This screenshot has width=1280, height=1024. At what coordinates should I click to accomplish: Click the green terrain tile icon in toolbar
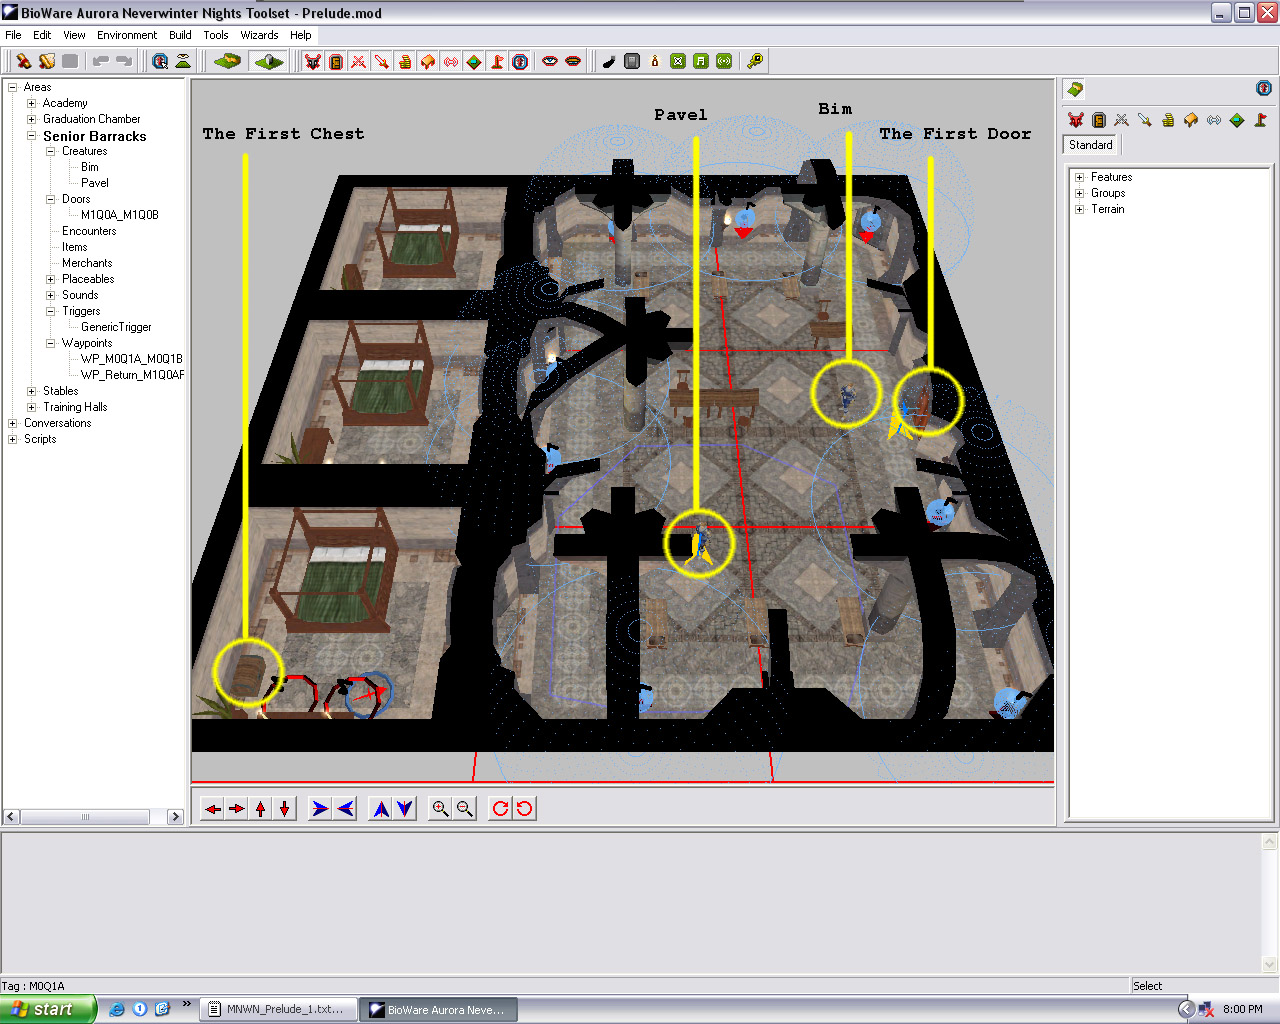228,61
